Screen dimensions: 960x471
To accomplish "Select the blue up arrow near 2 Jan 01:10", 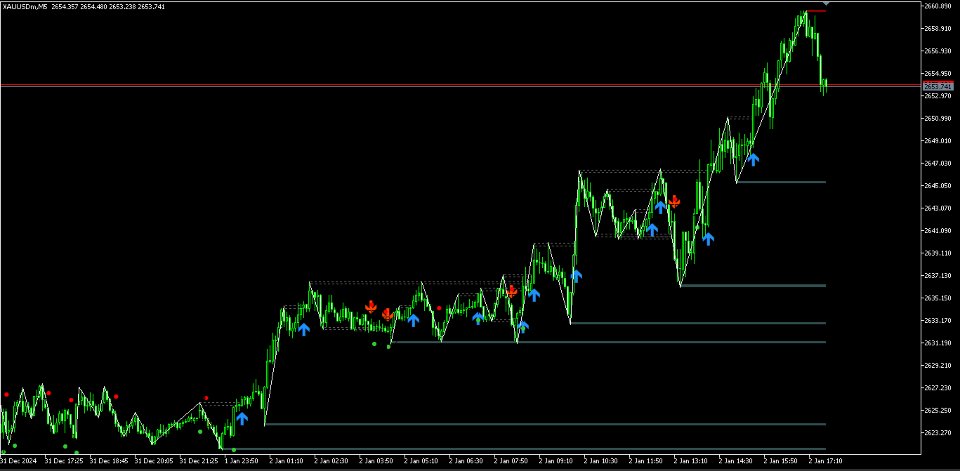I will [x=304, y=329].
